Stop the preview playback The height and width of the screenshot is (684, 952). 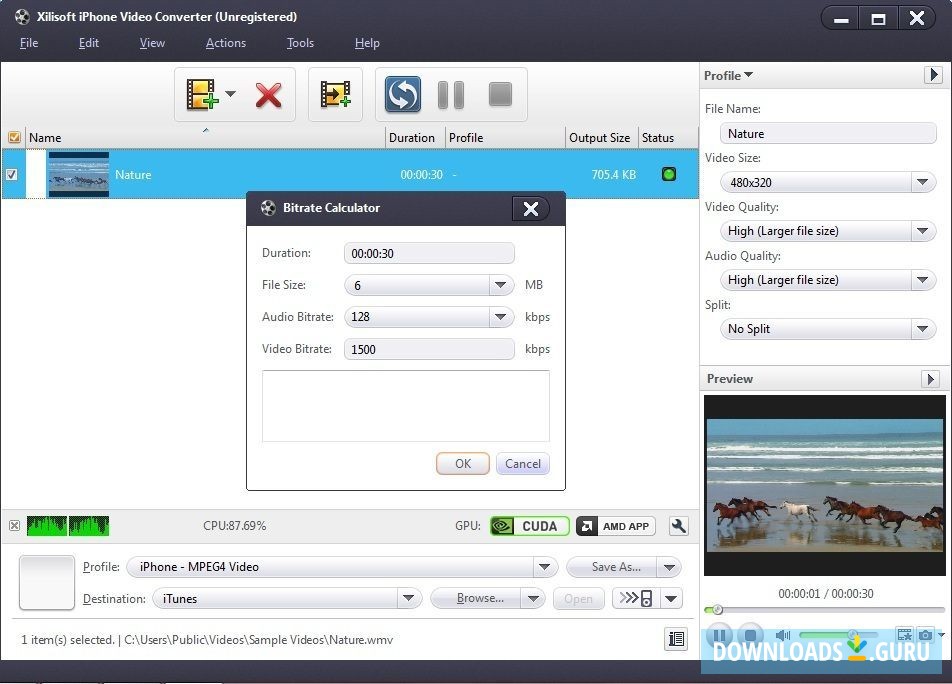click(x=750, y=635)
